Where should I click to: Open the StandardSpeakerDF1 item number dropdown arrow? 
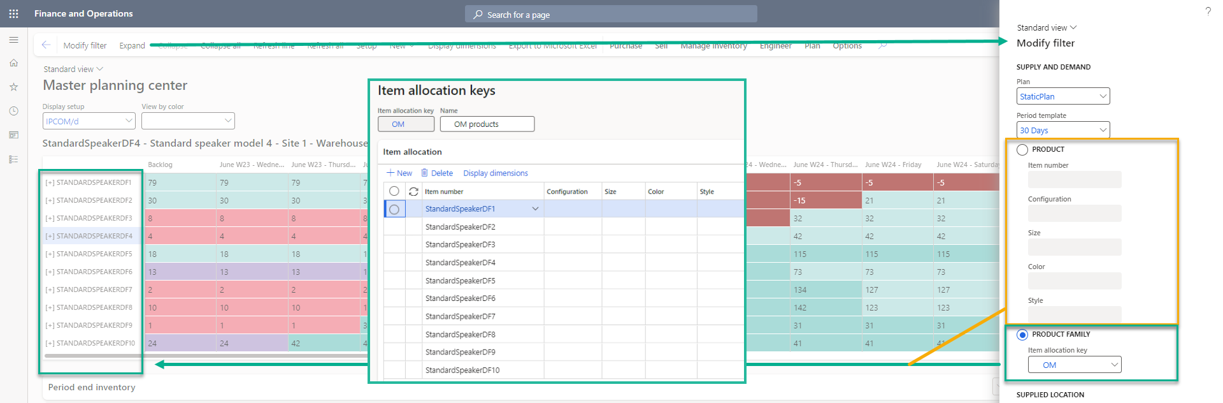click(535, 209)
